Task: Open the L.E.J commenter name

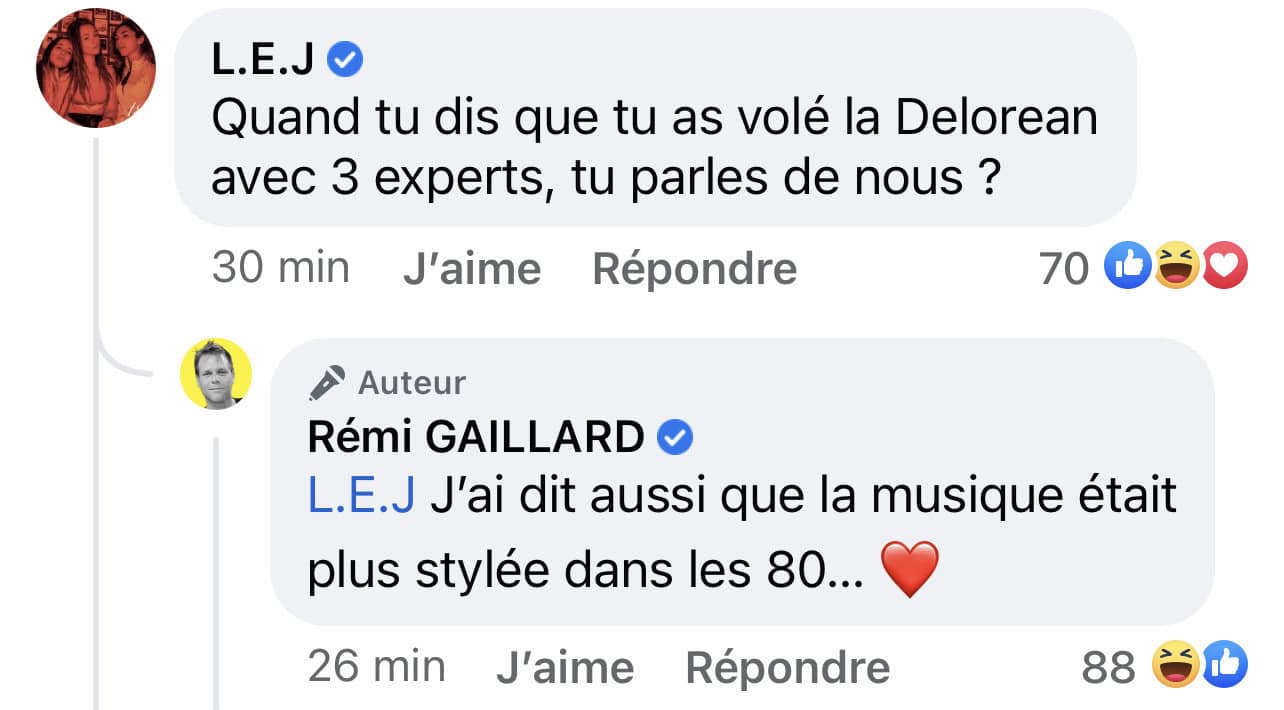Action: (x=263, y=62)
